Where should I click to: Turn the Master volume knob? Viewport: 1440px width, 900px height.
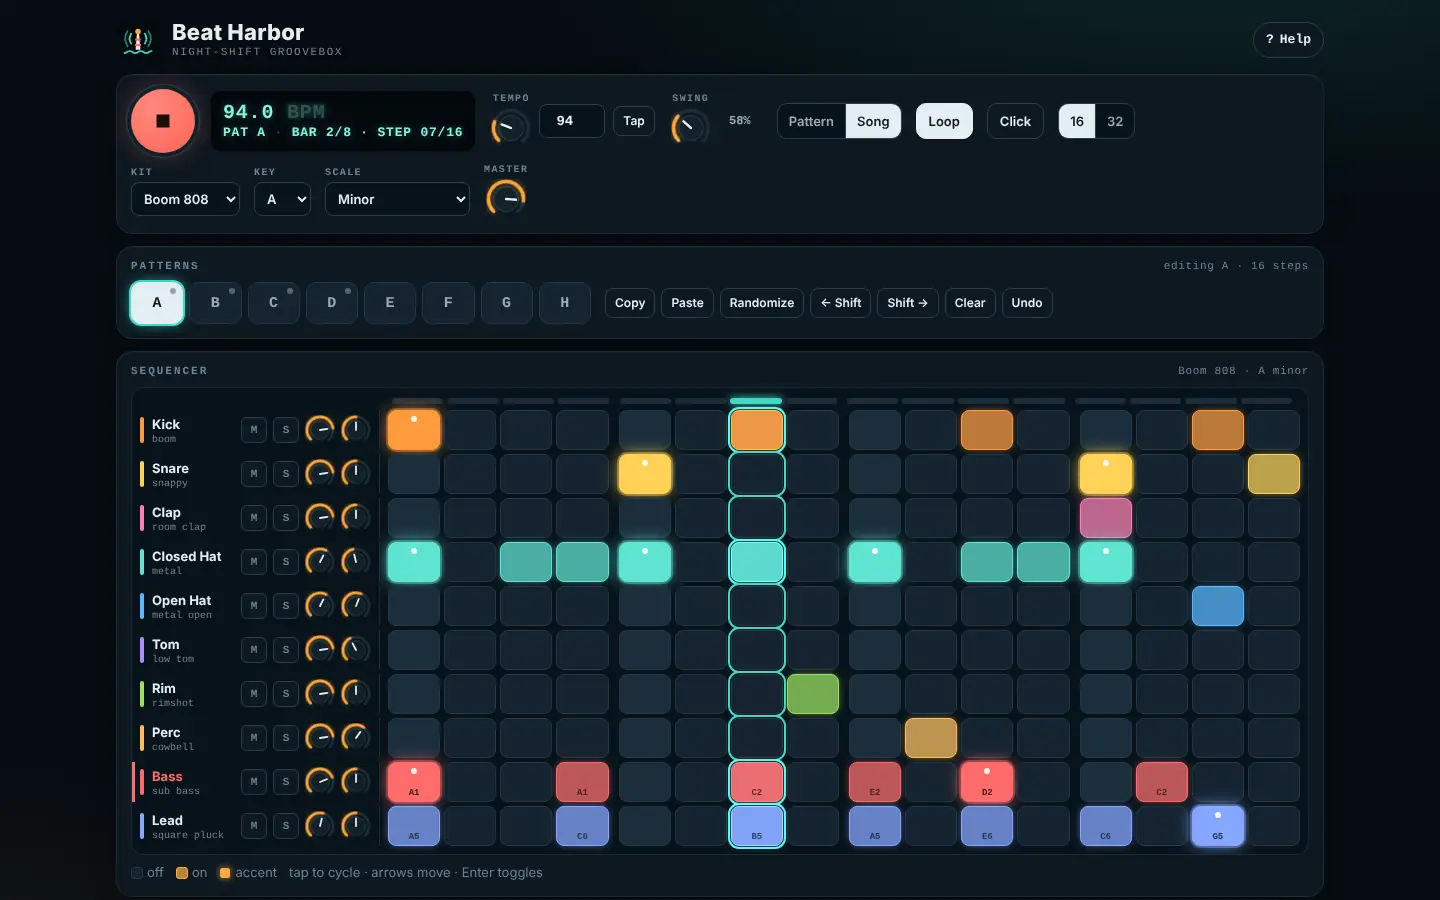coord(505,198)
